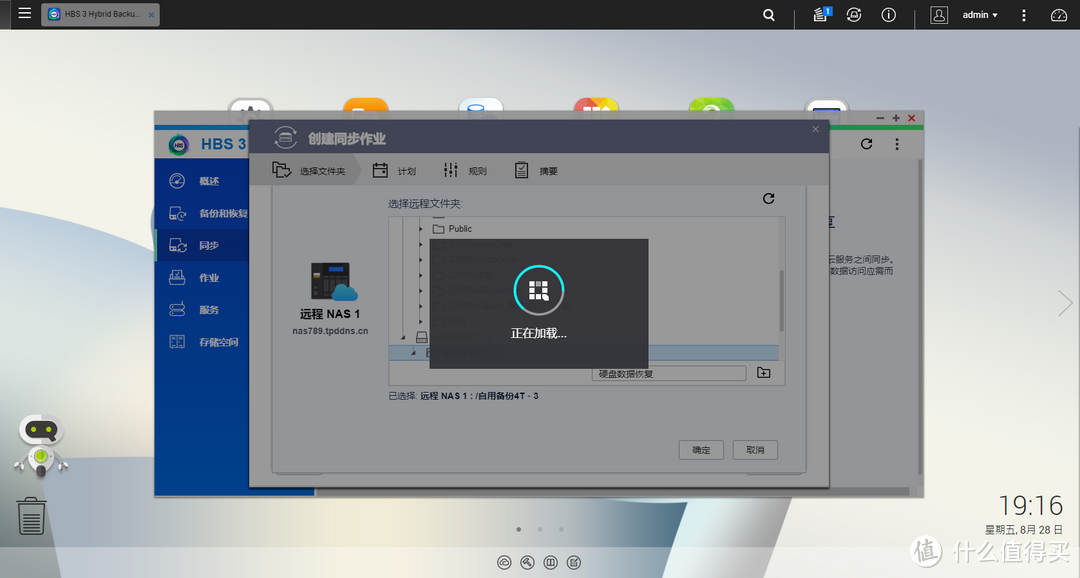Refresh the remote folder list
The height and width of the screenshot is (578, 1080).
point(769,198)
